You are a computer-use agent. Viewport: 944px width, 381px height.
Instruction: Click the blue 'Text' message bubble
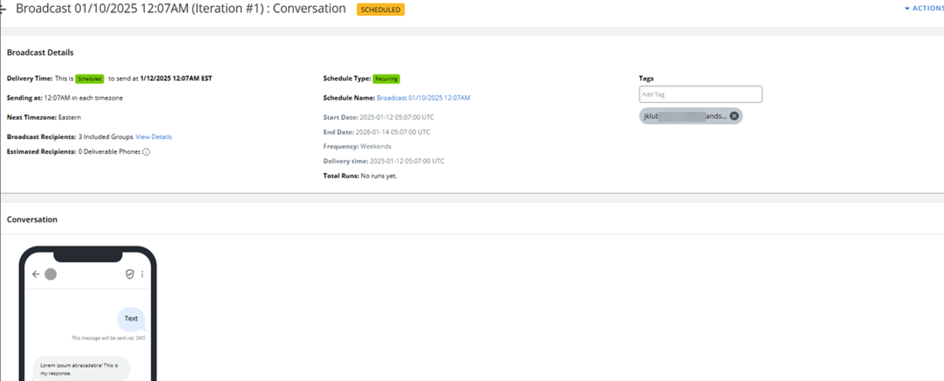[x=131, y=318]
